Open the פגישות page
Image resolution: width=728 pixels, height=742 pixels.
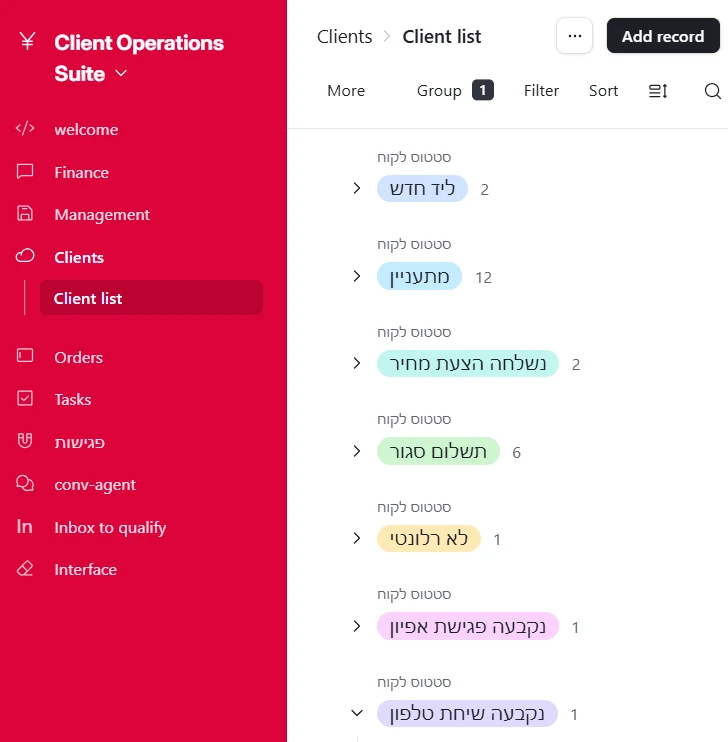coord(80,443)
